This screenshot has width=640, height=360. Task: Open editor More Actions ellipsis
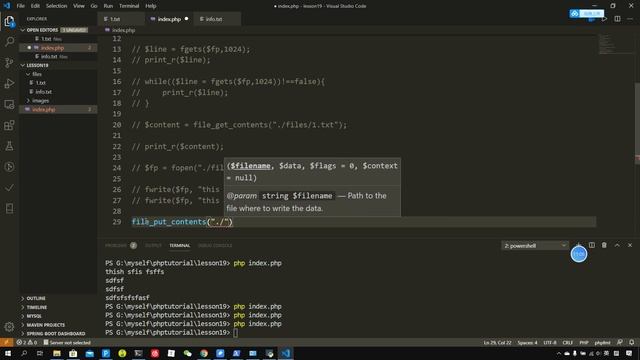coord(630,19)
